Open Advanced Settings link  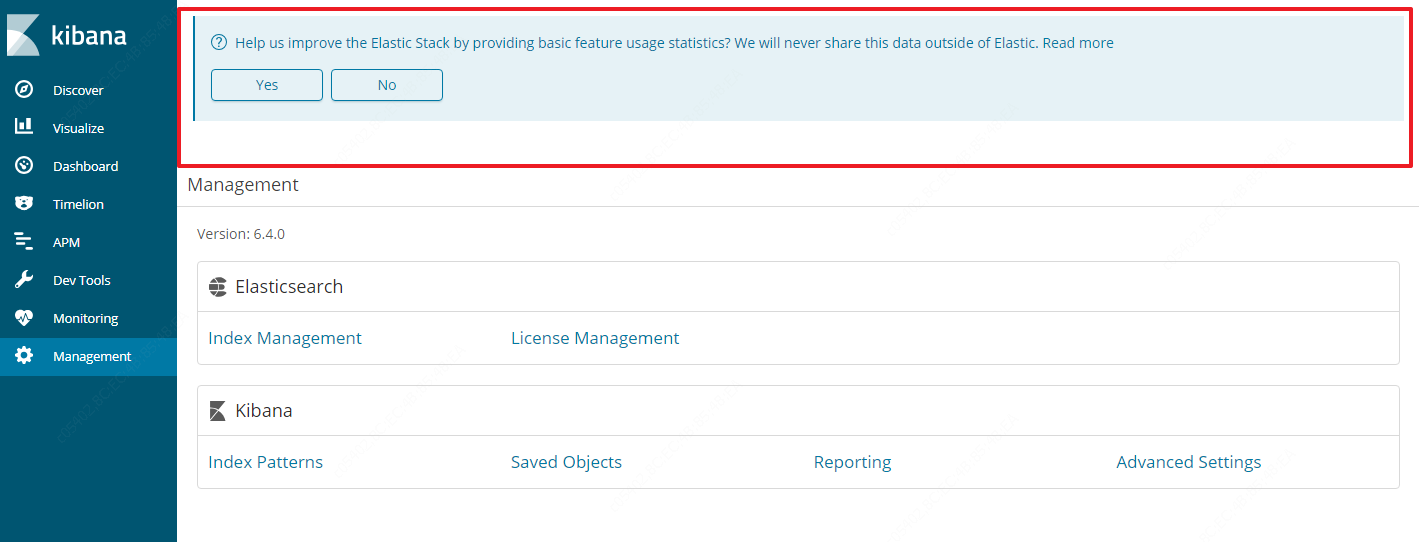click(x=1188, y=462)
